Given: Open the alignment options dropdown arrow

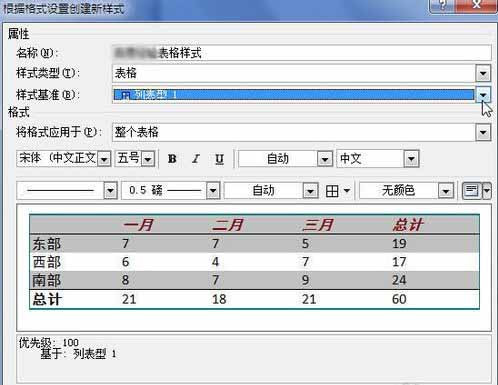Looking at the screenshot, I should [487, 191].
